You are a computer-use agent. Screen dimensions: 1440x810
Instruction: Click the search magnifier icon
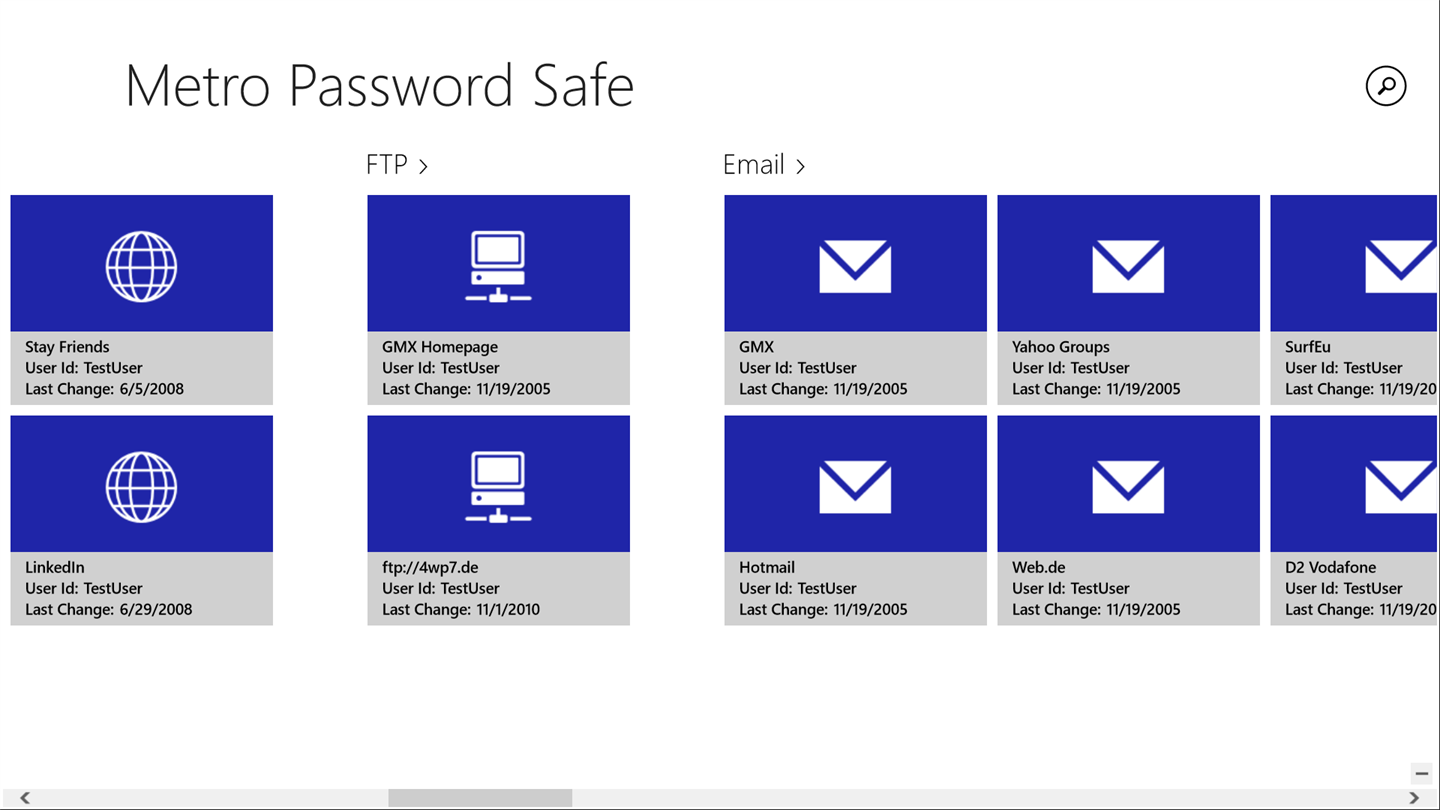(1385, 86)
